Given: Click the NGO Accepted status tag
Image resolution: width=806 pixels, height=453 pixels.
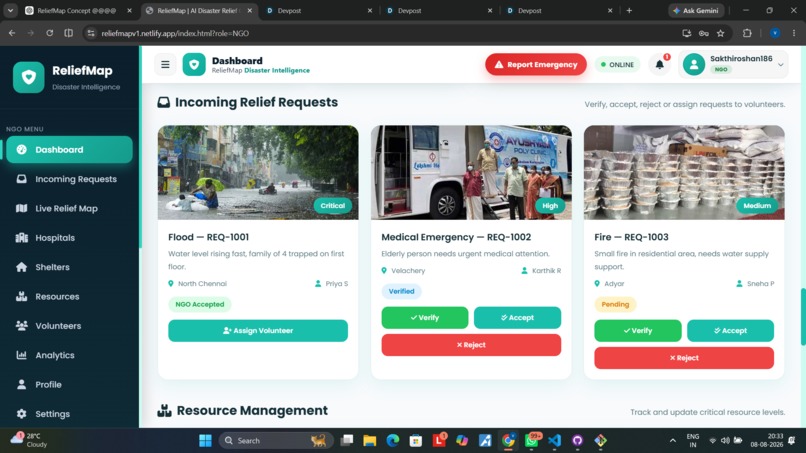Looking at the screenshot, I should 199,304.
